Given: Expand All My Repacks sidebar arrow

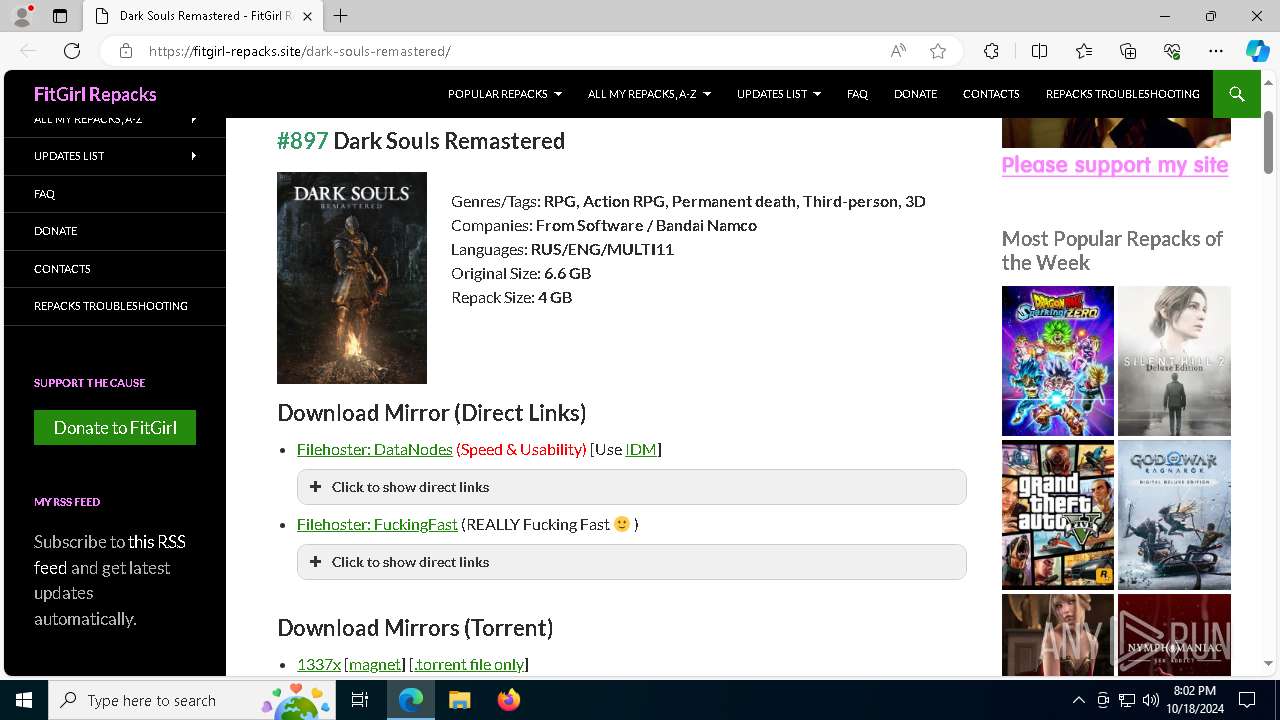Looking at the screenshot, I should 193,120.
